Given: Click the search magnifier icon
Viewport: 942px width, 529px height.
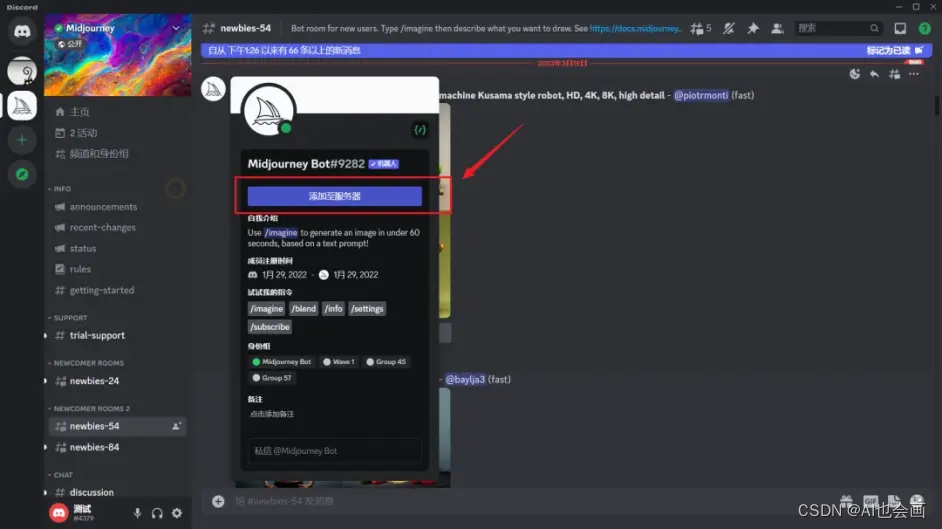Looking at the screenshot, I should tap(874, 28).
